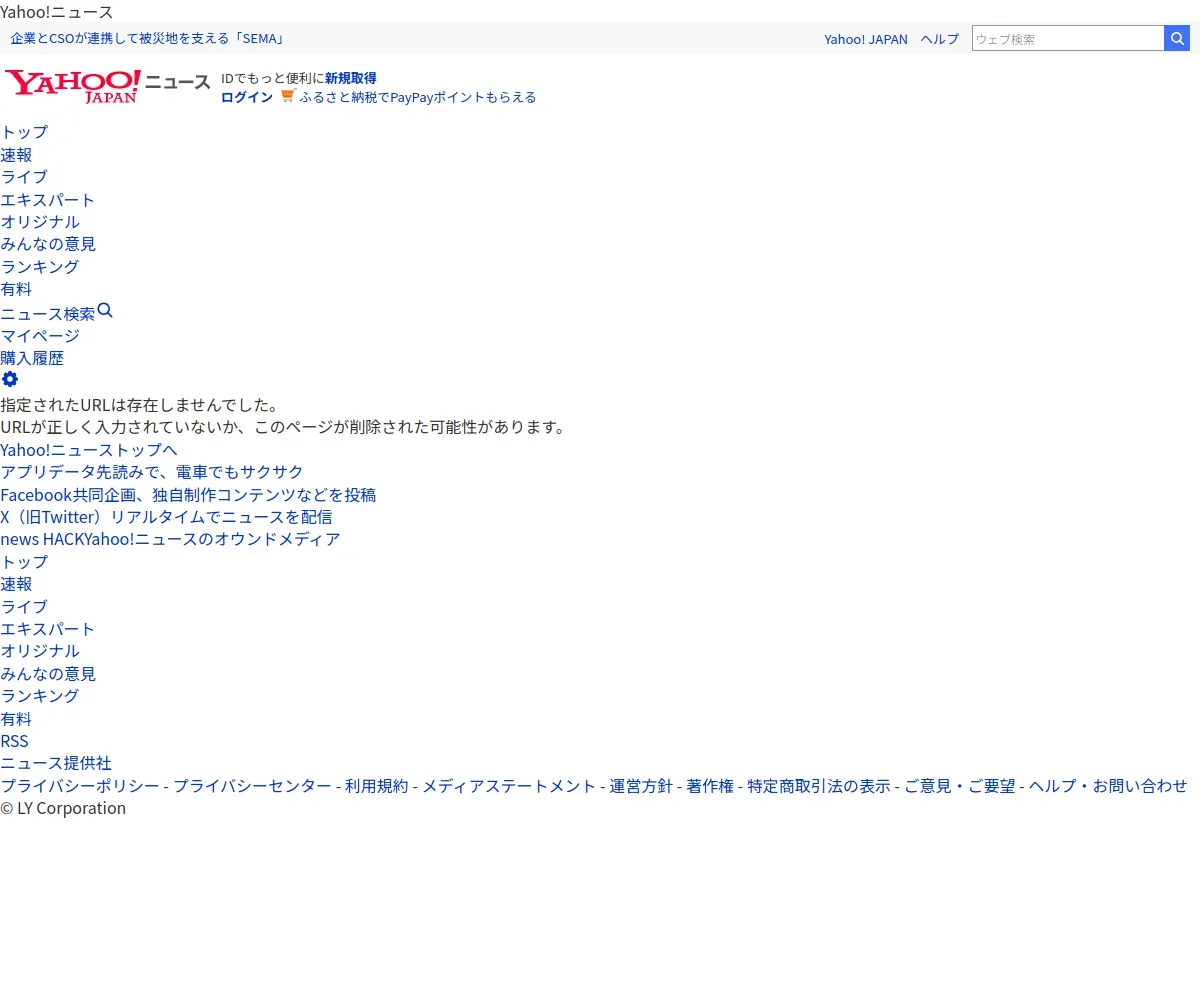Open the 企業とCSOが連携して被災地を支える「SEMA」 link
This screenshot has height=1000, width=1200.
148,39
